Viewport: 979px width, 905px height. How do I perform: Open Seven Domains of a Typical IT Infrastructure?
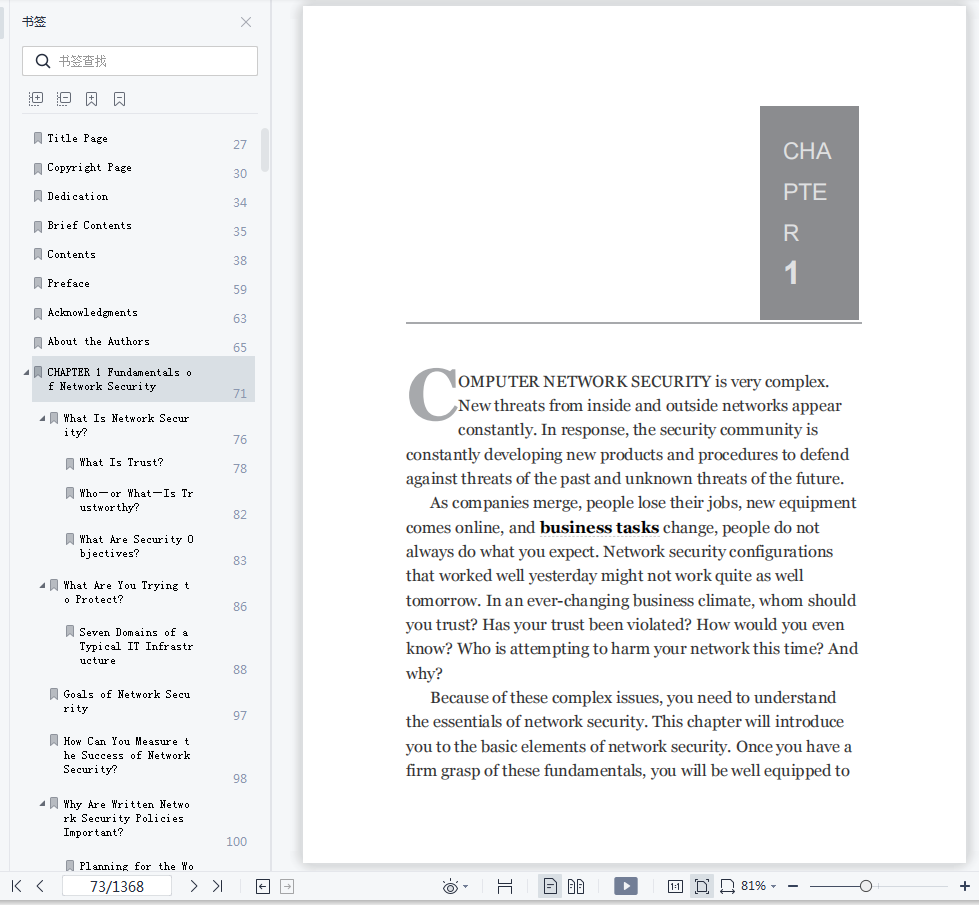point(136,646)
